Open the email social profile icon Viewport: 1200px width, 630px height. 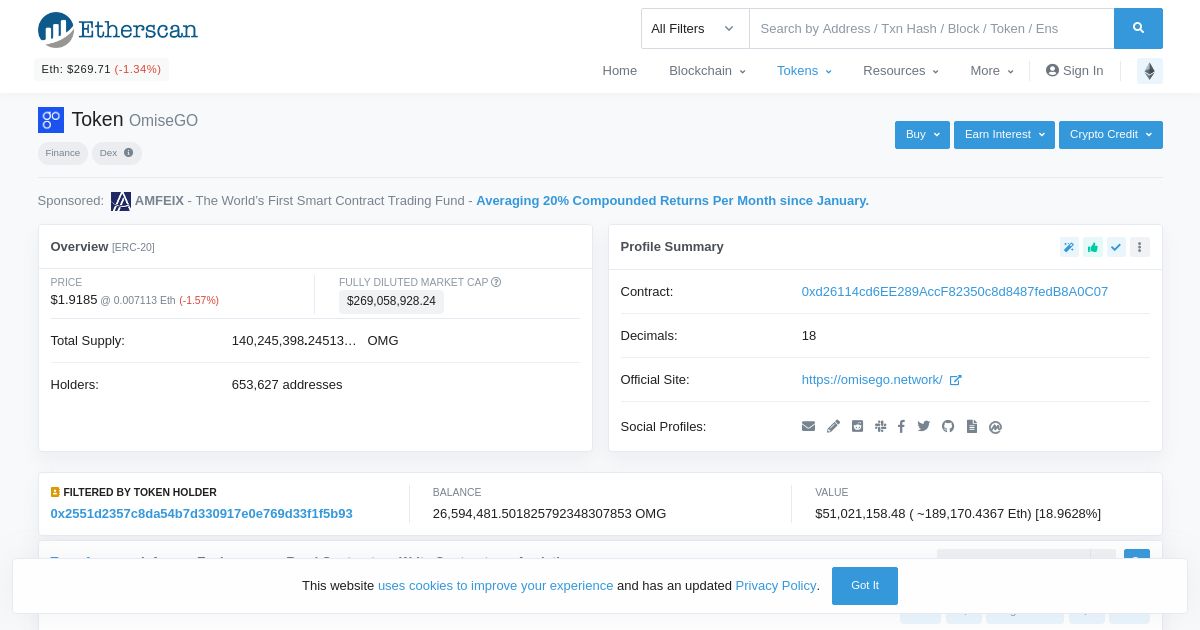point(808,426)
